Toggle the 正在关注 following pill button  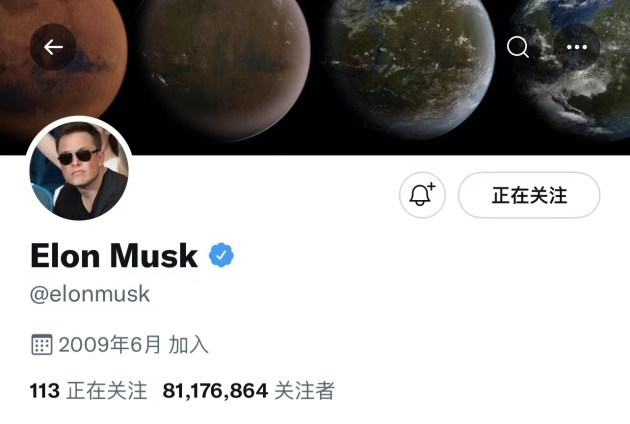pyautogui.click(x=529, y=195)
